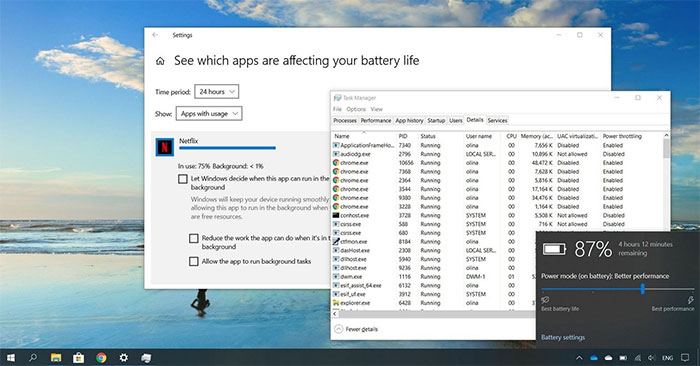Open Options menu in Task Manager

pos(356,109)
